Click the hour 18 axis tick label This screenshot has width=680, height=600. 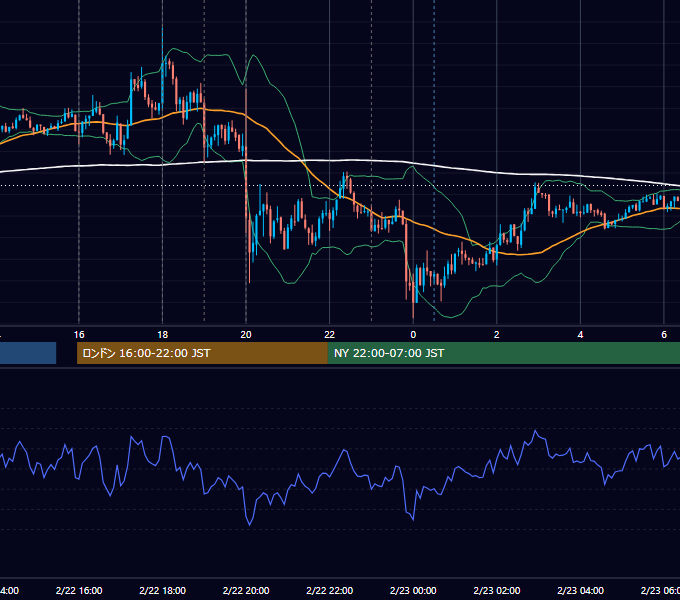pos(163,335)
